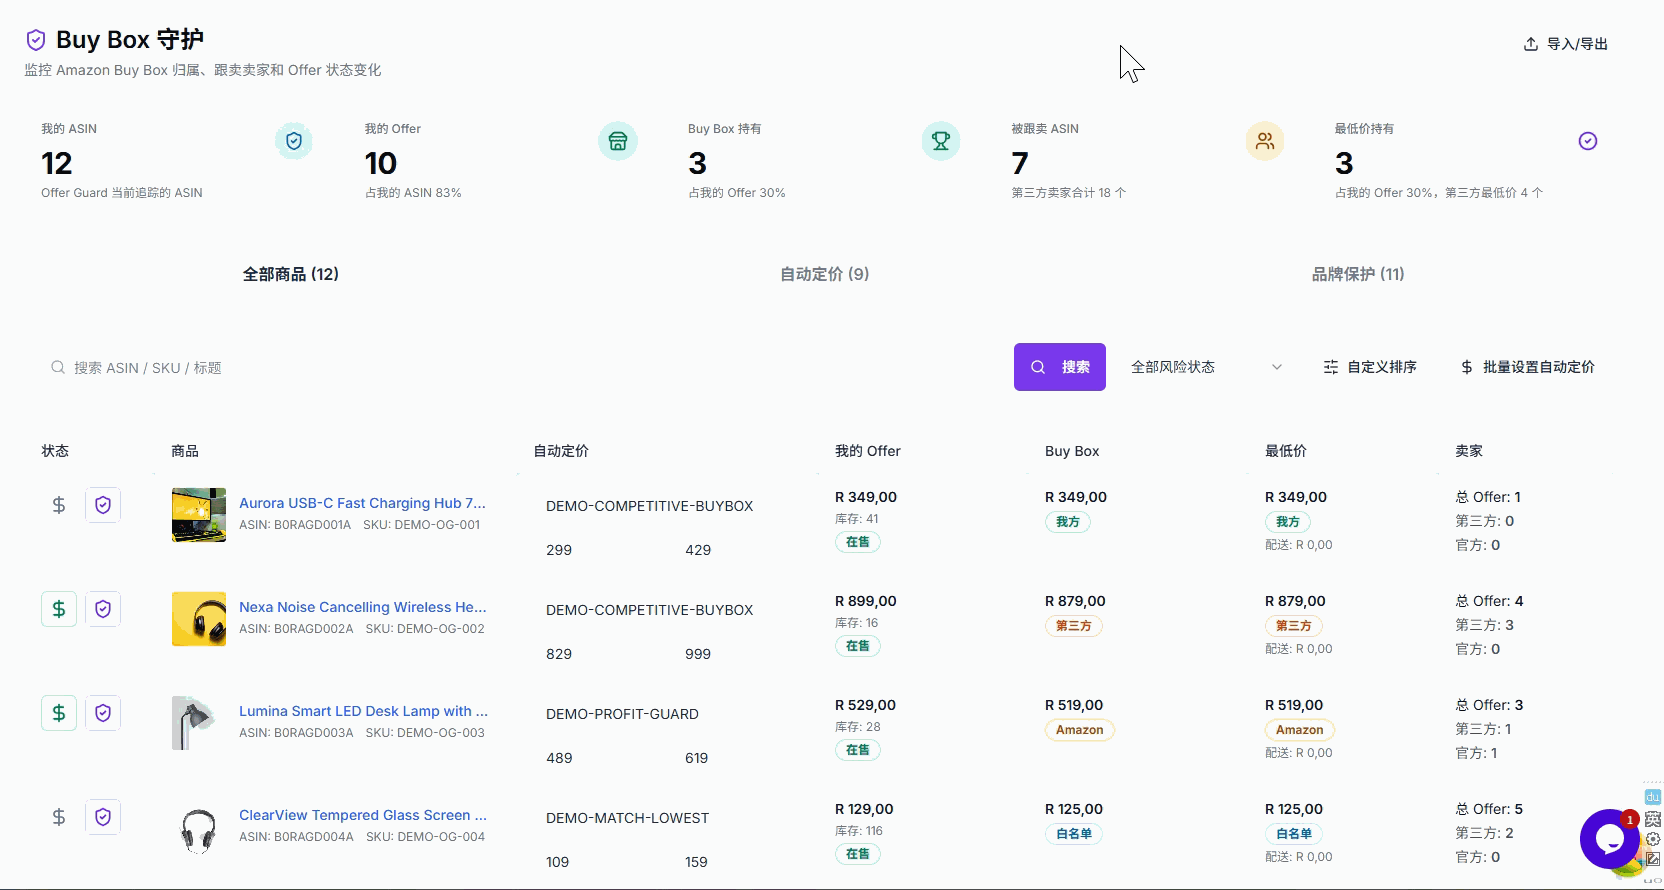The height and width of the screenshot is (890, 1664).
Task: Click the Aurora USB-C Hub product thumbnail
Action: coord(199,515)
